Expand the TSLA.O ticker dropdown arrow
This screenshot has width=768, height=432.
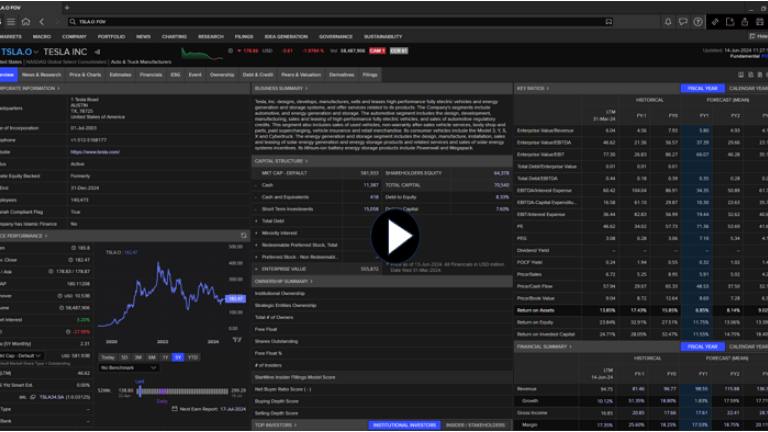(35, 52)
